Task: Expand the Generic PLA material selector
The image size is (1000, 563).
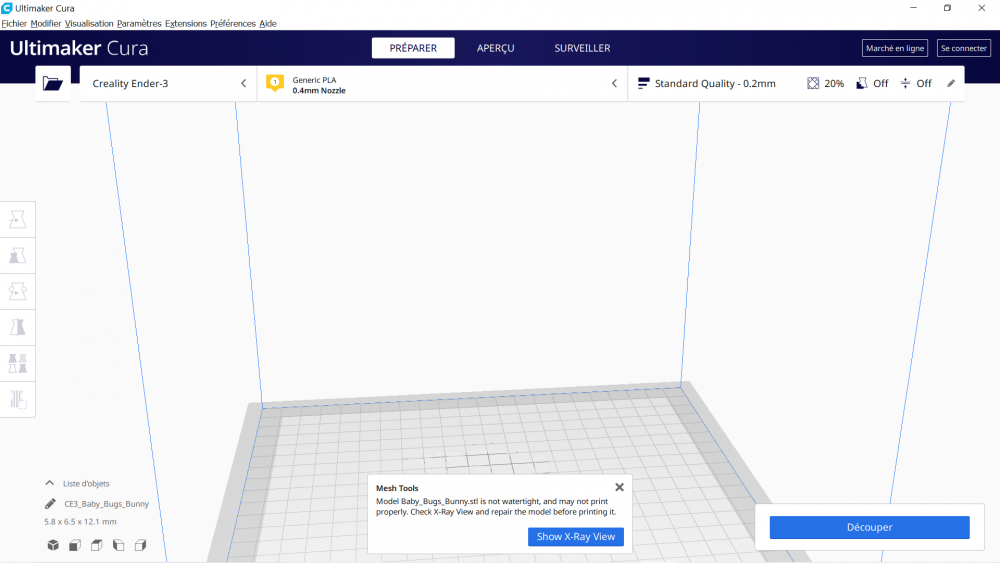Action: point(443,84)
